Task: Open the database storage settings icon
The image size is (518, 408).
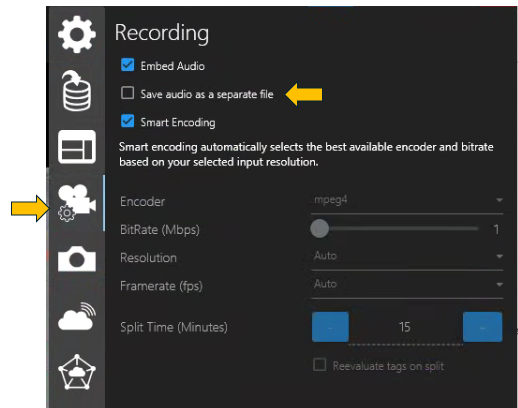Action: [x=77, y=91]
